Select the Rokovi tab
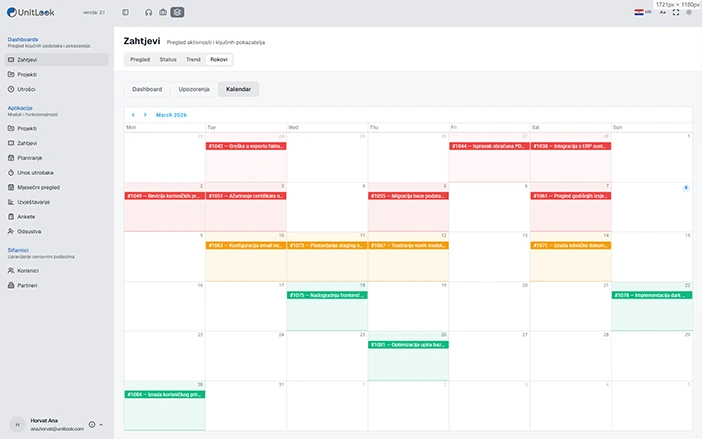 [219, 60]
